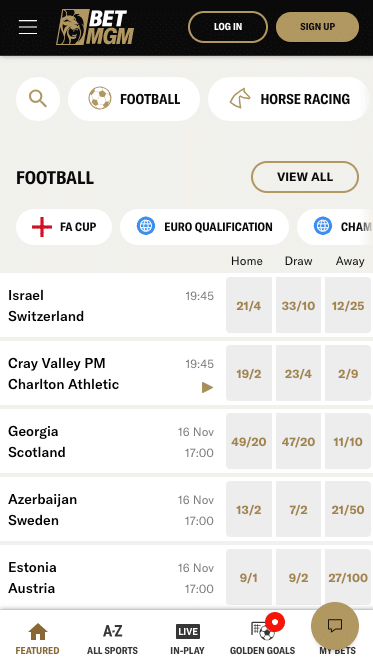Tap the BetMGM lion logo
Screen dimensions: 373x664
(x=95, y=27)
